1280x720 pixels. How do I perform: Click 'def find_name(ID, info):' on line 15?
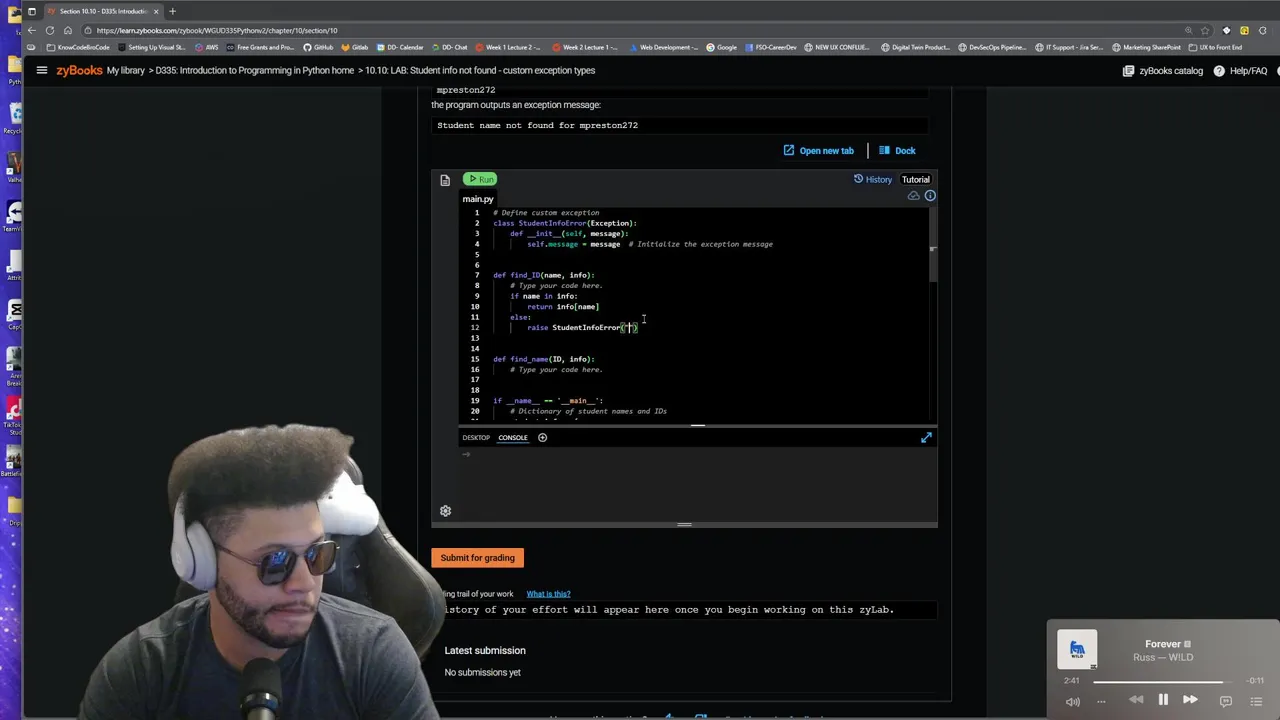pyautogui.click(x=544, y=359)
